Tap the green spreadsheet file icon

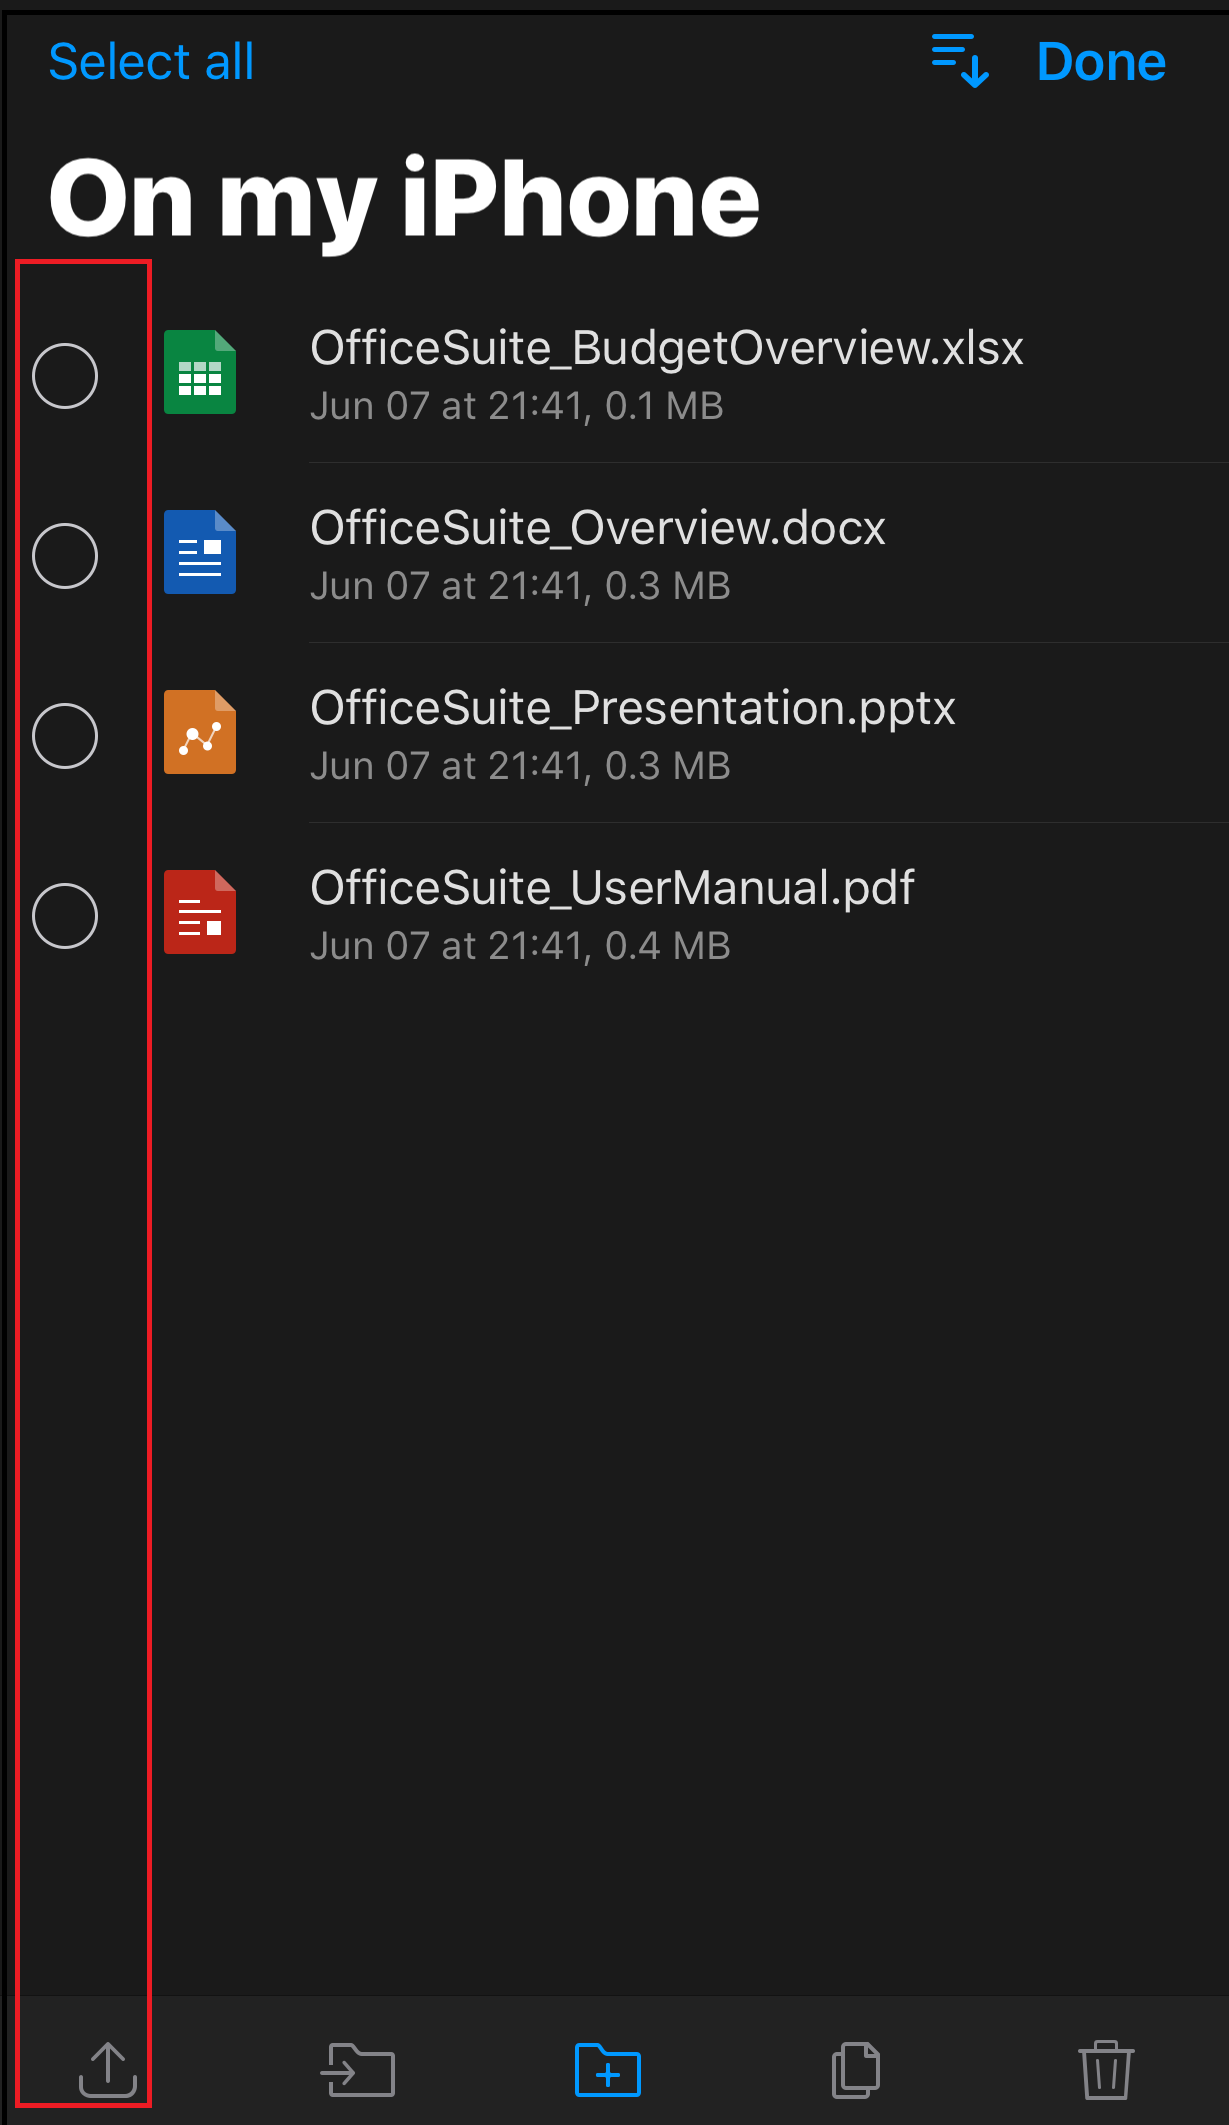tap(200, 372)
